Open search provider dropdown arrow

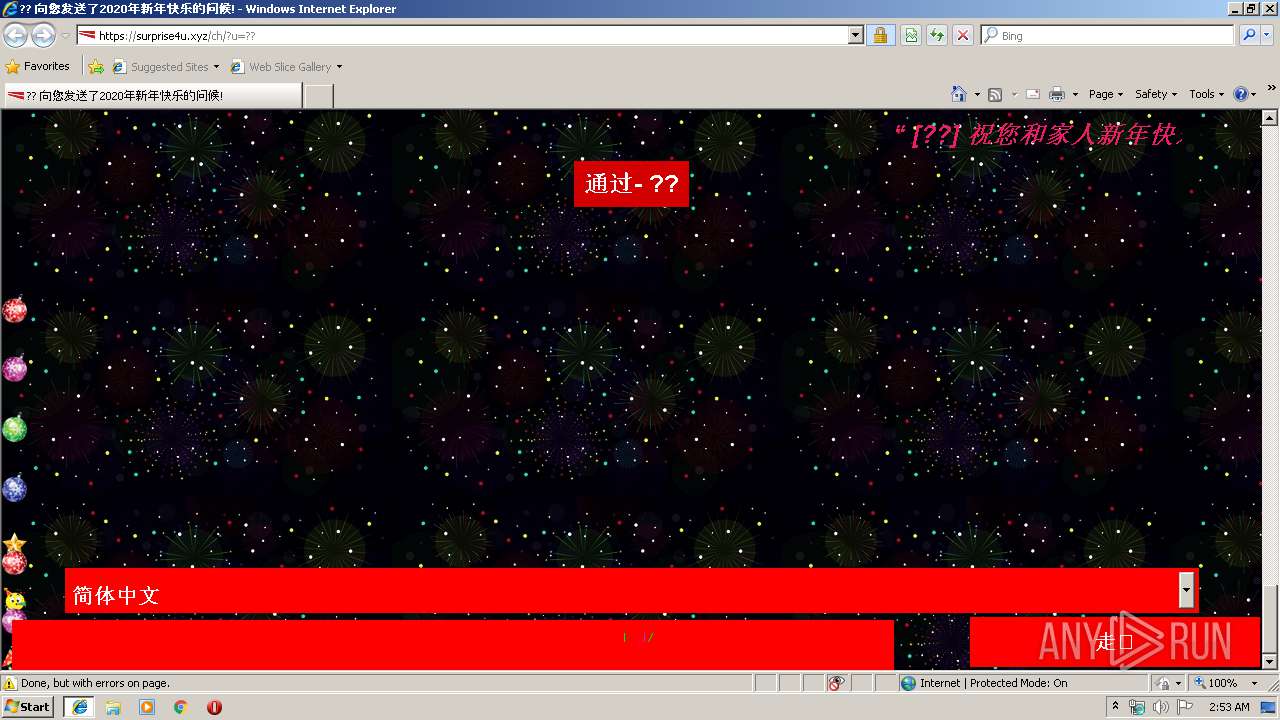1267,35
